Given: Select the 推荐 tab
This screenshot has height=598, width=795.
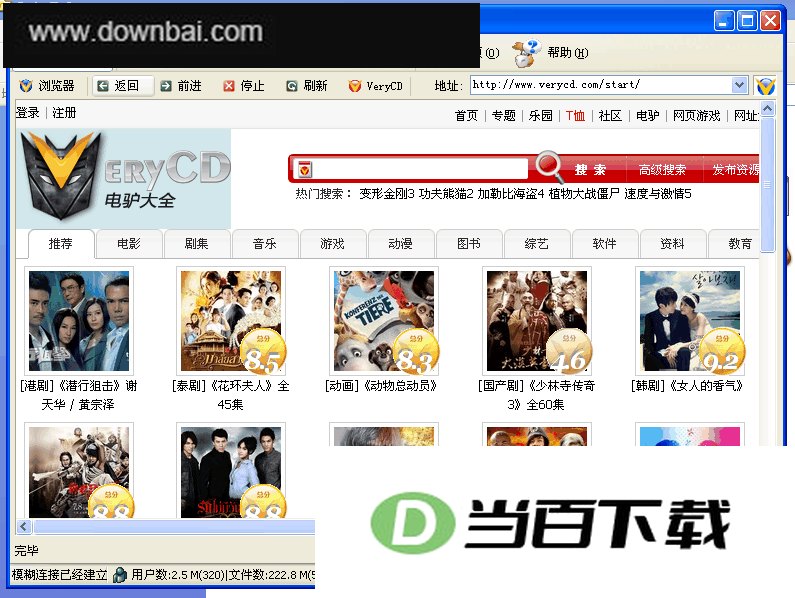Looking at the screenshot, I should (x=61, y=244).
